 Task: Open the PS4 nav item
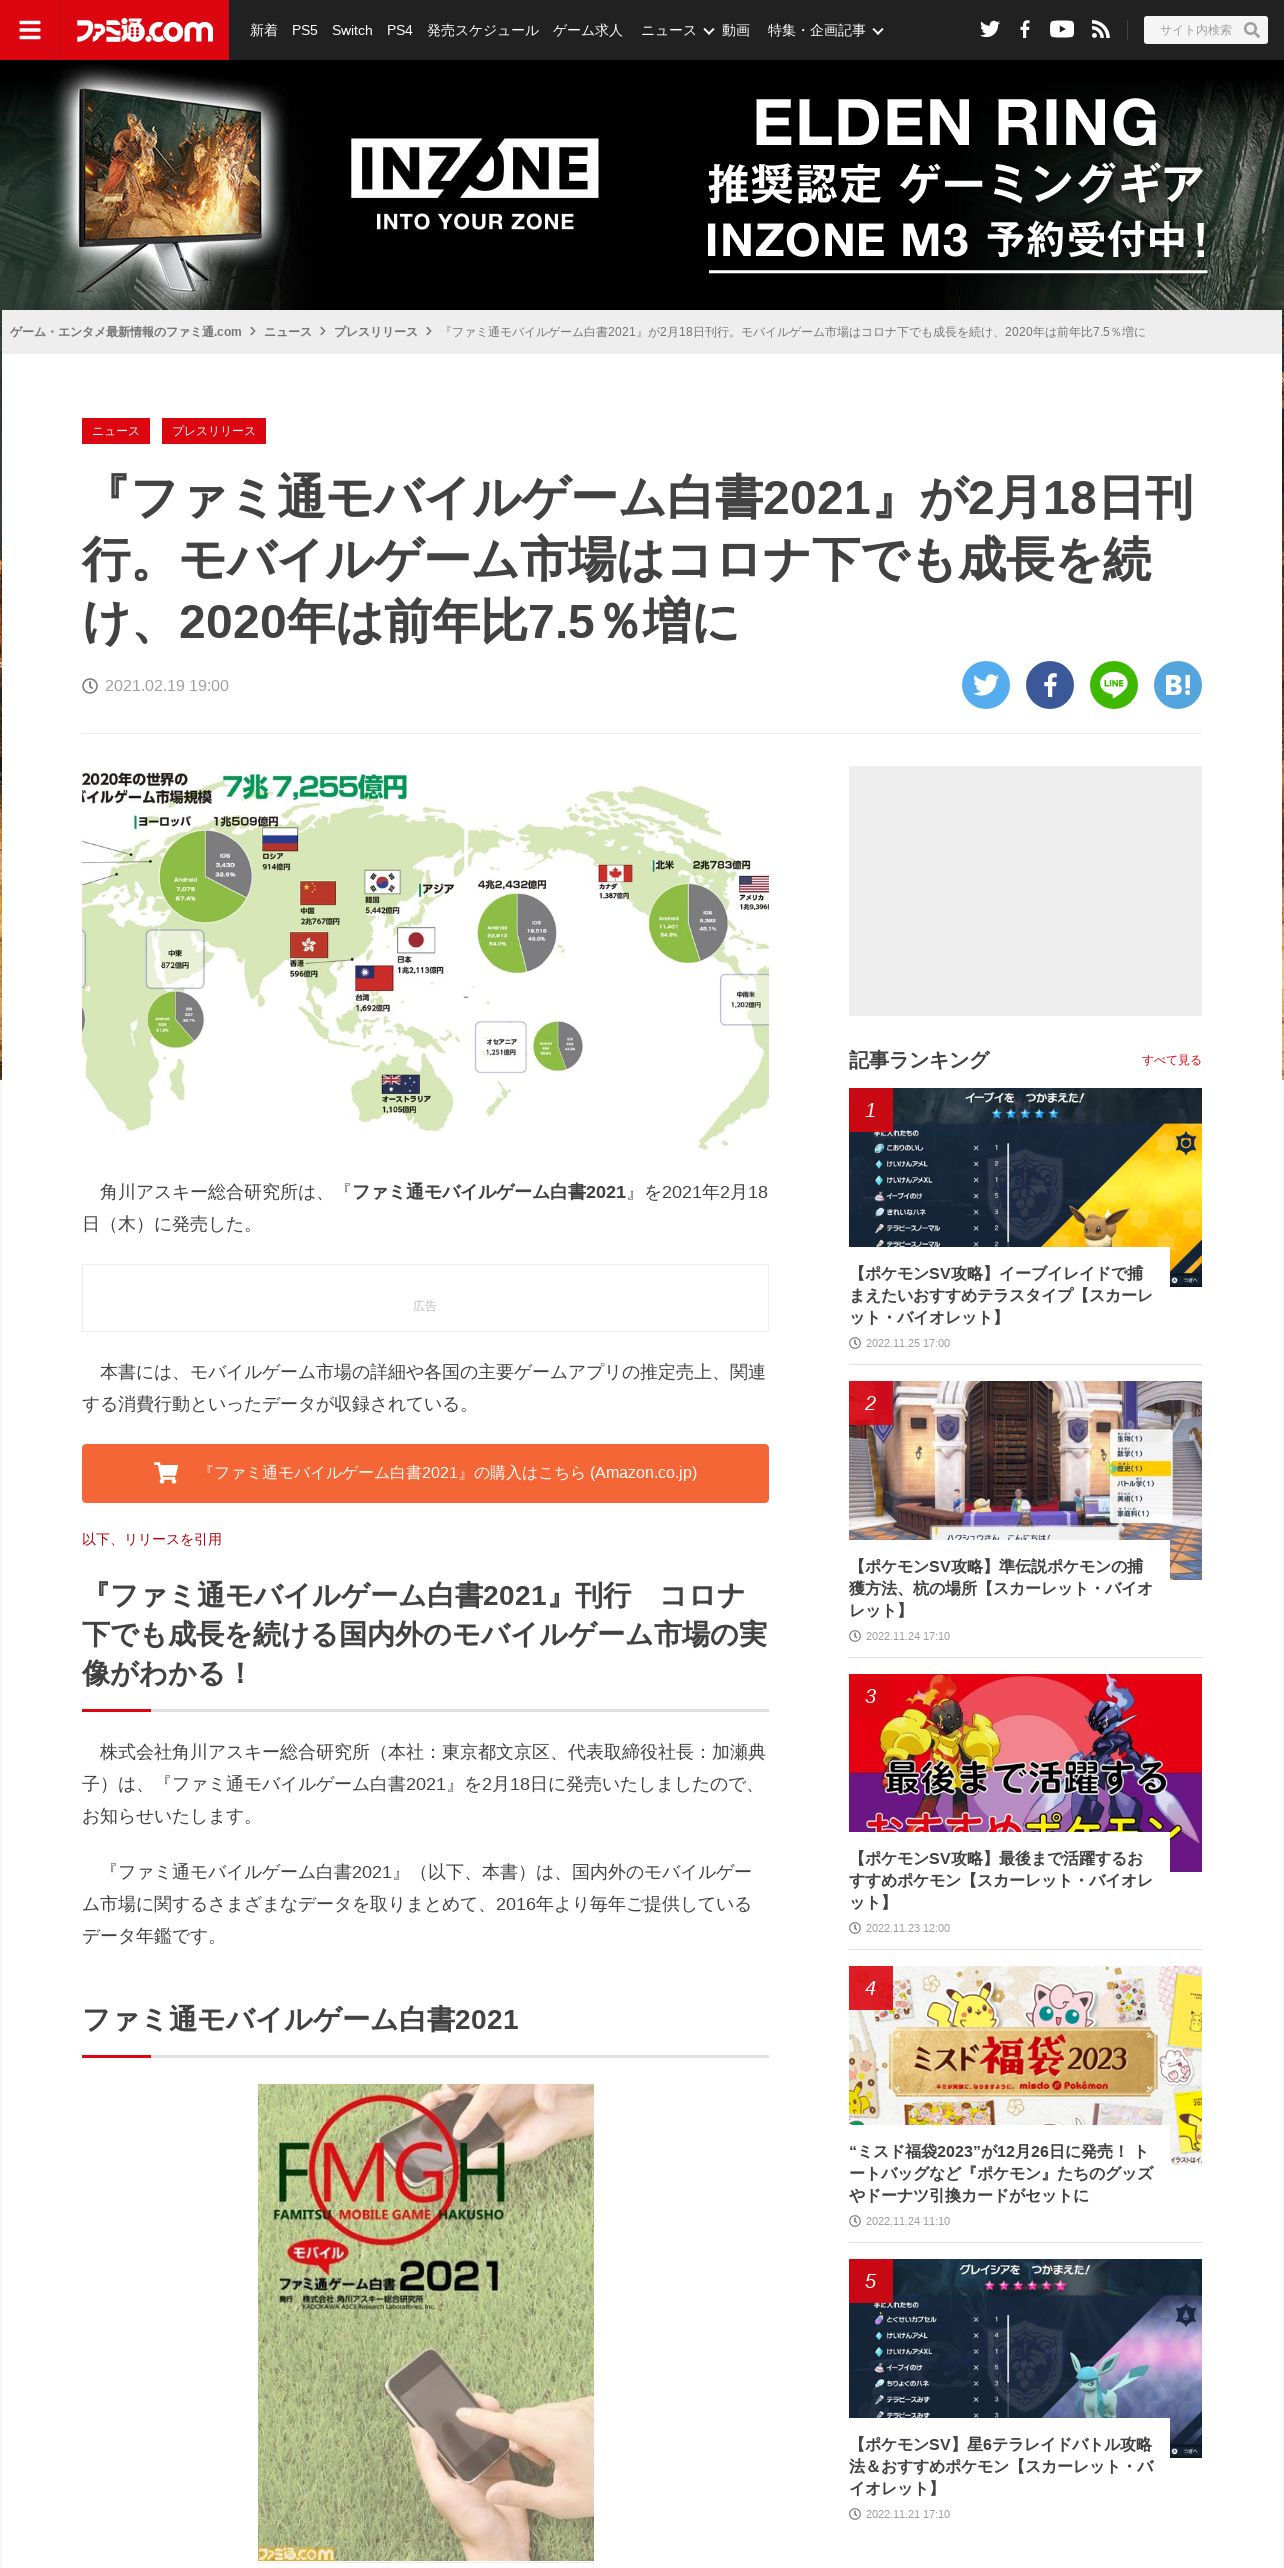[x=400, y=30]
